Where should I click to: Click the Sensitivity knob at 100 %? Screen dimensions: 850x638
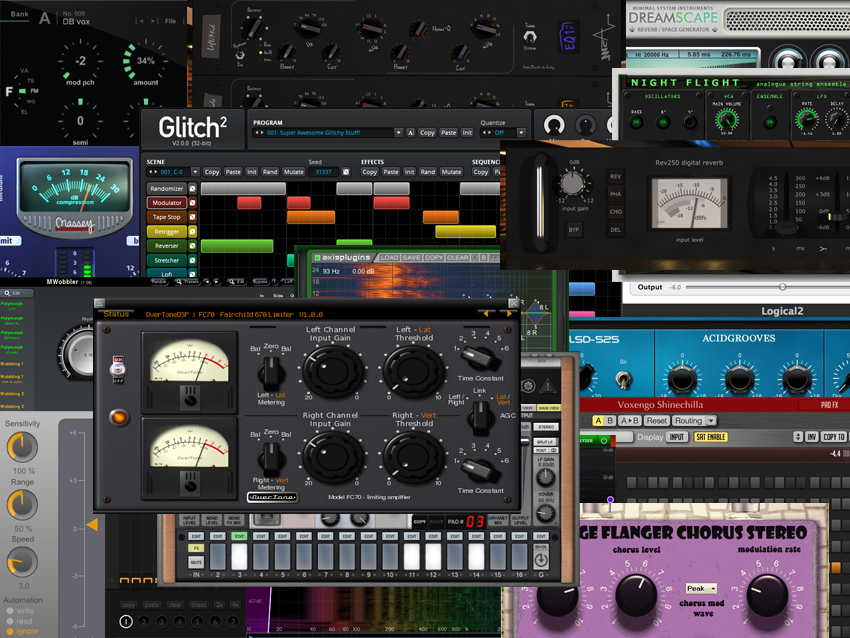point(22,447)
